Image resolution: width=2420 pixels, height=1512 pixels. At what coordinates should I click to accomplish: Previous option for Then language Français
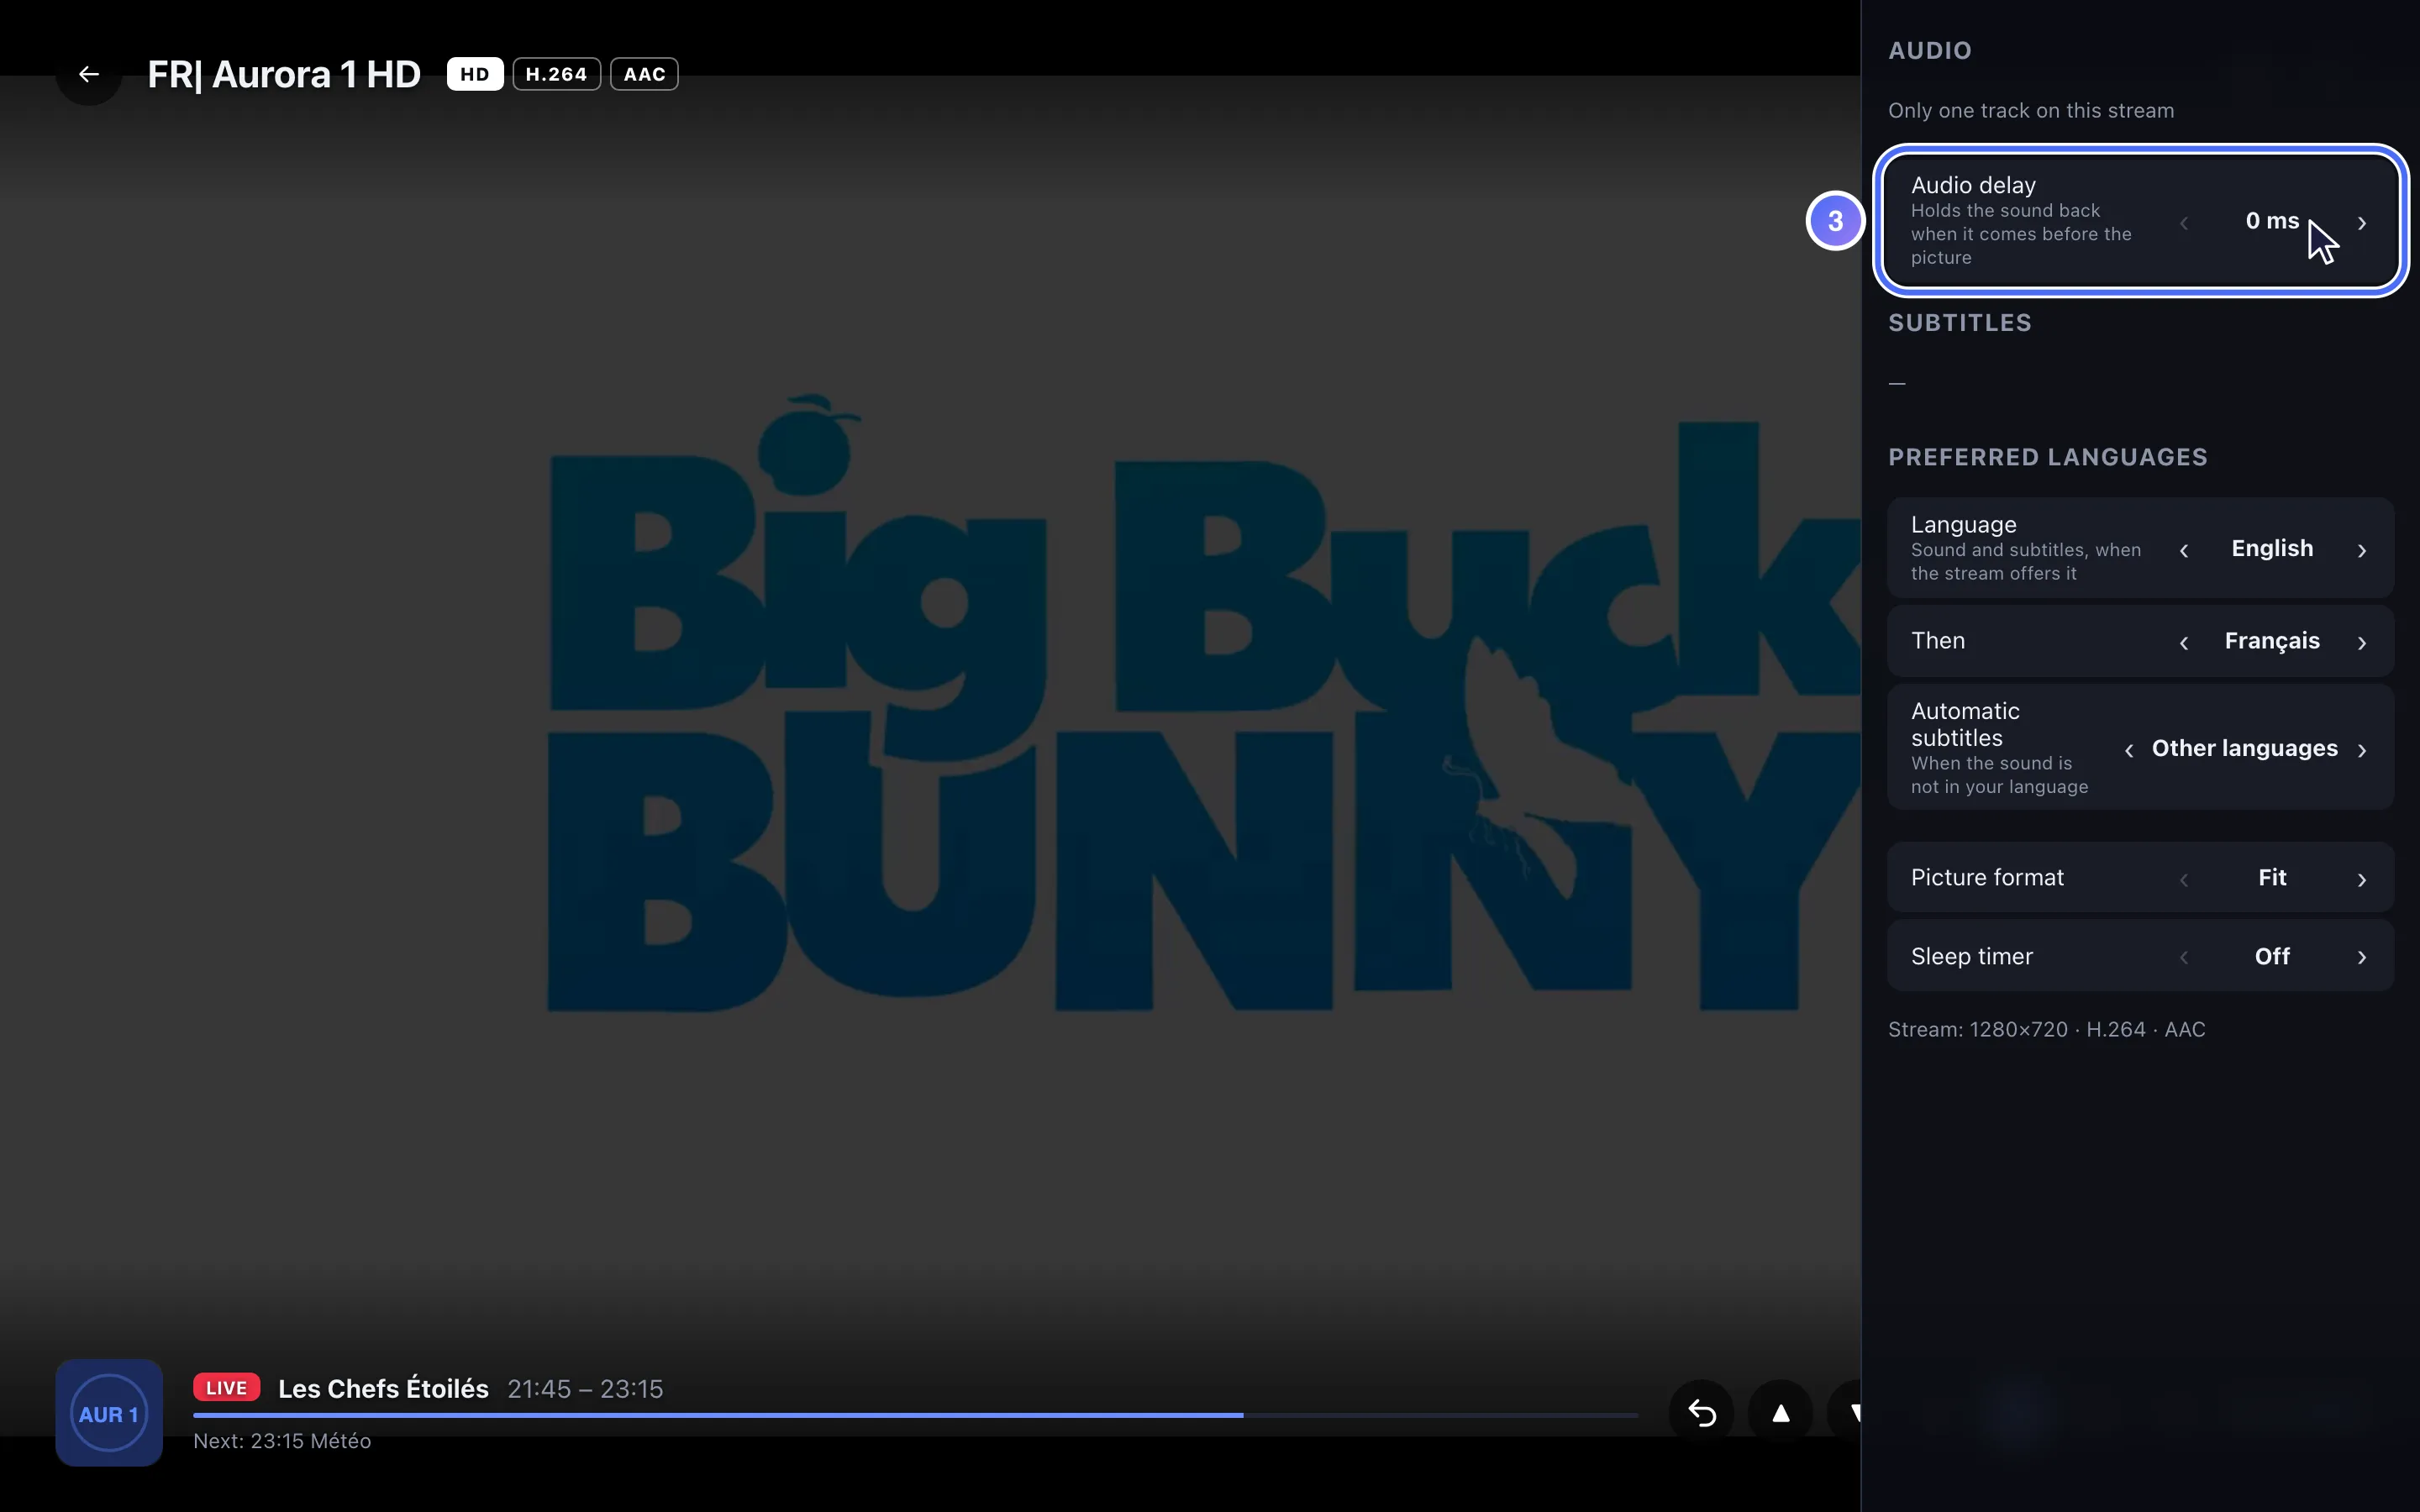2184,642
